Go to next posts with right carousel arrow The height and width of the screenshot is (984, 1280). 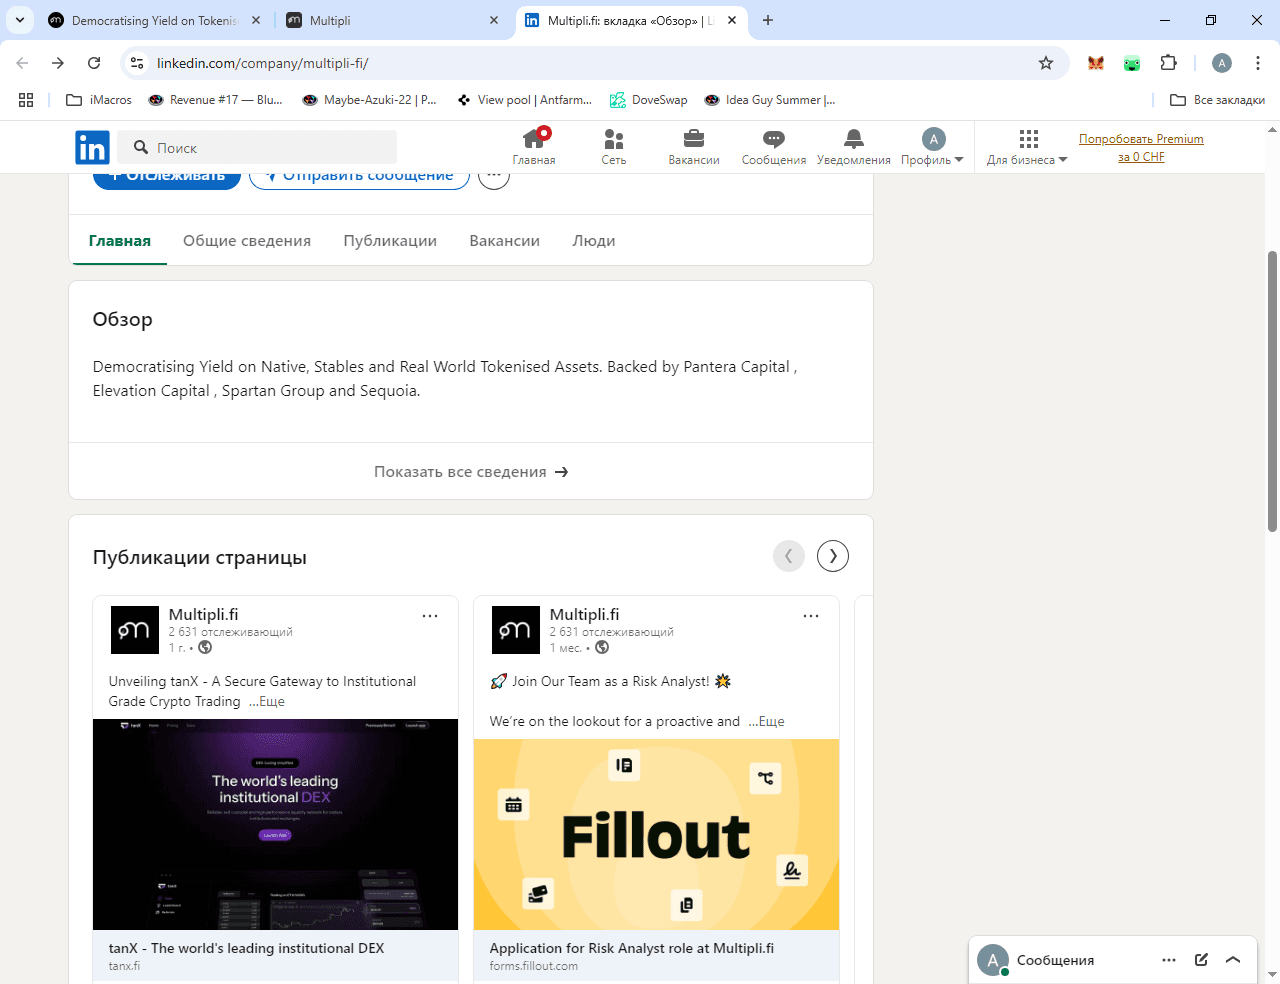pos(833,556)
